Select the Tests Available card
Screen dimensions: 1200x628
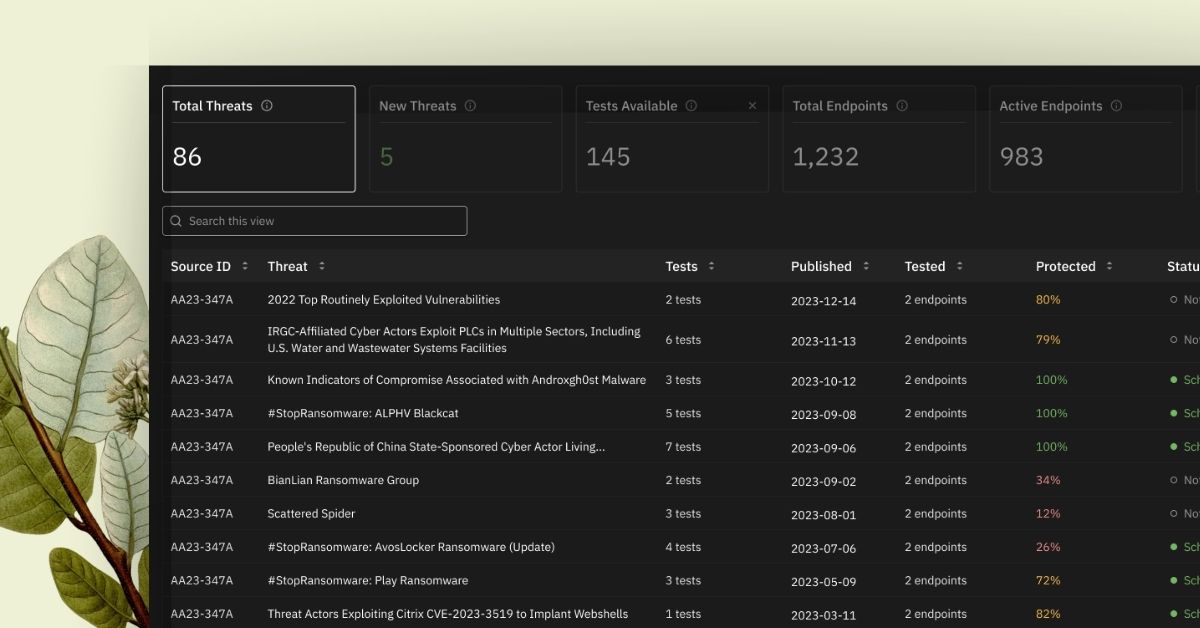point(672,139)
